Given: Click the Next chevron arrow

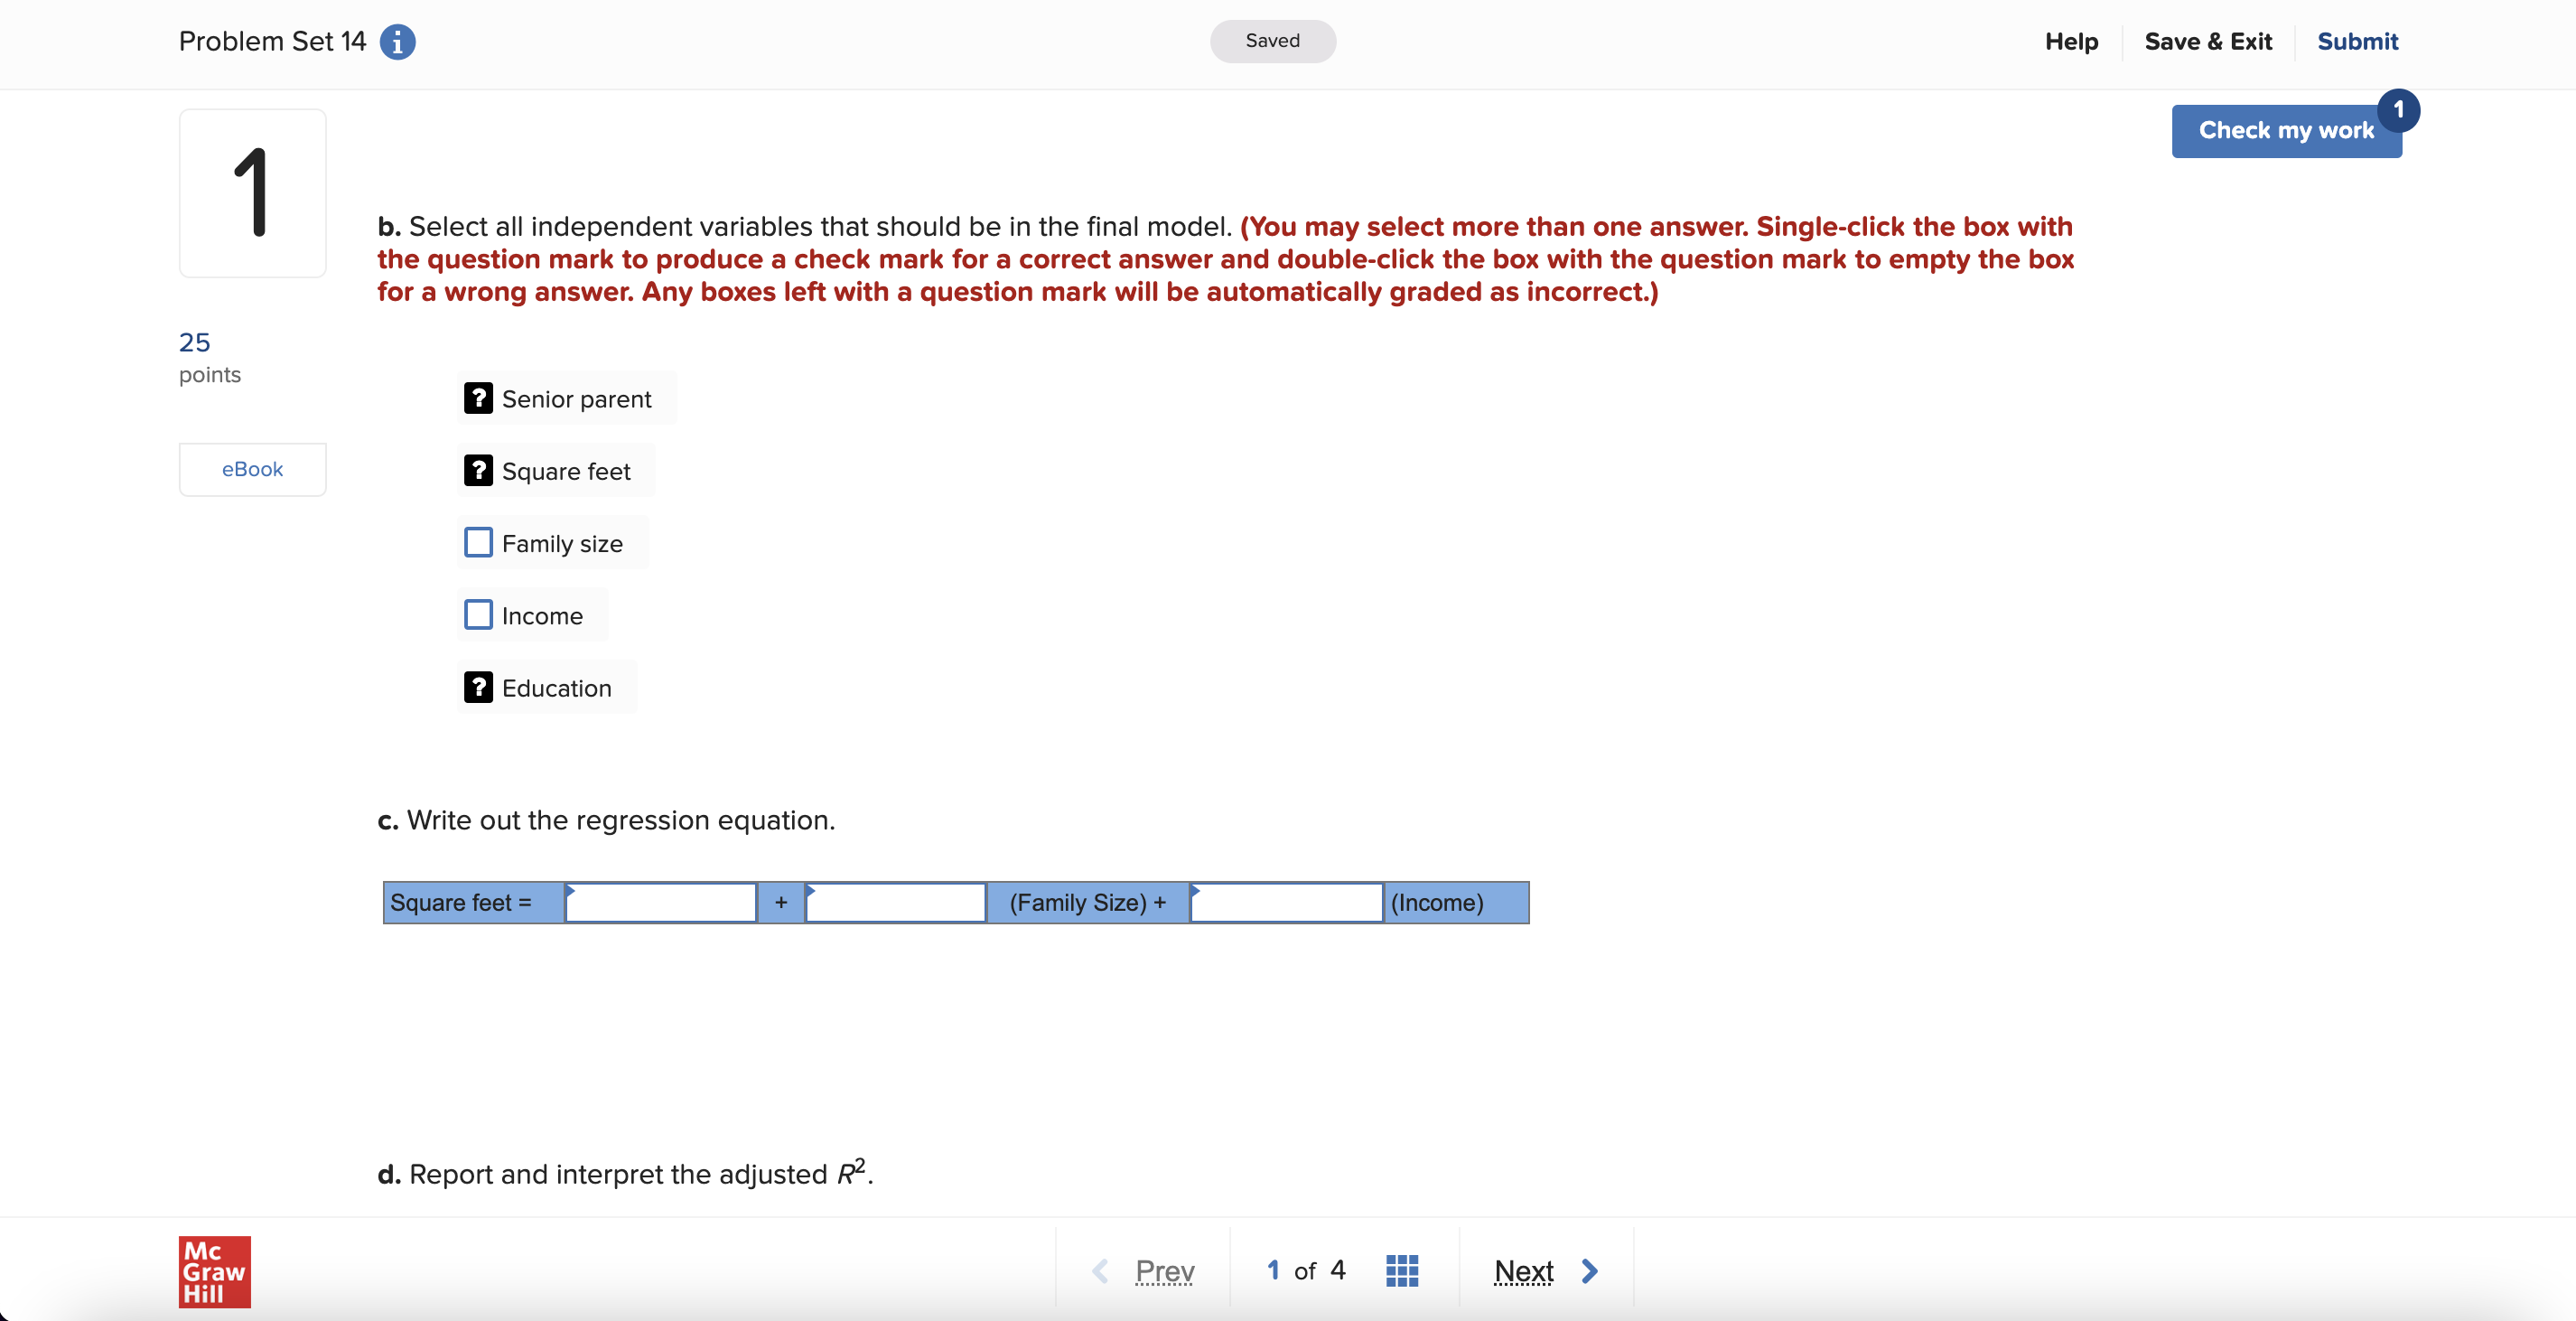Looking at the screenshot, I should coord(1591,1271).
